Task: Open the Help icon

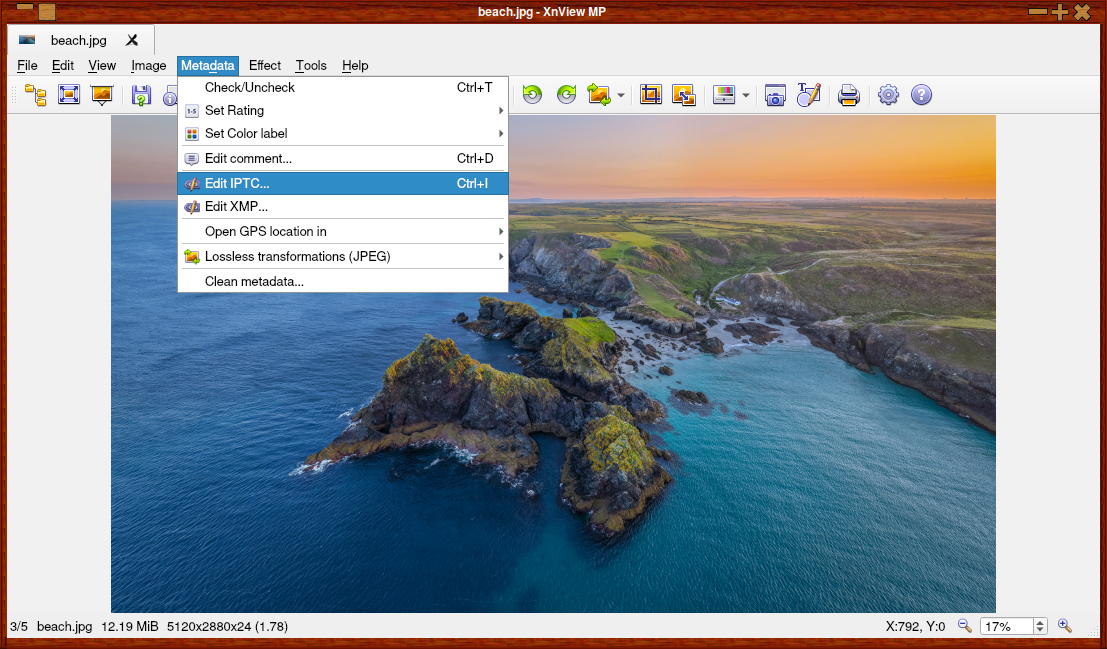Action: (x=921, y=94)
